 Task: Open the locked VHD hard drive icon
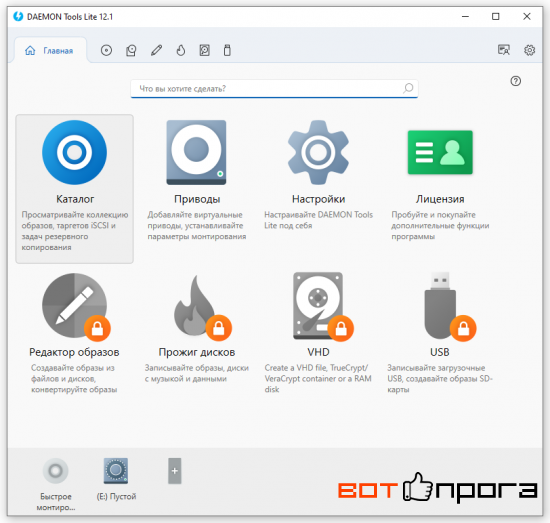pos(323,306)
